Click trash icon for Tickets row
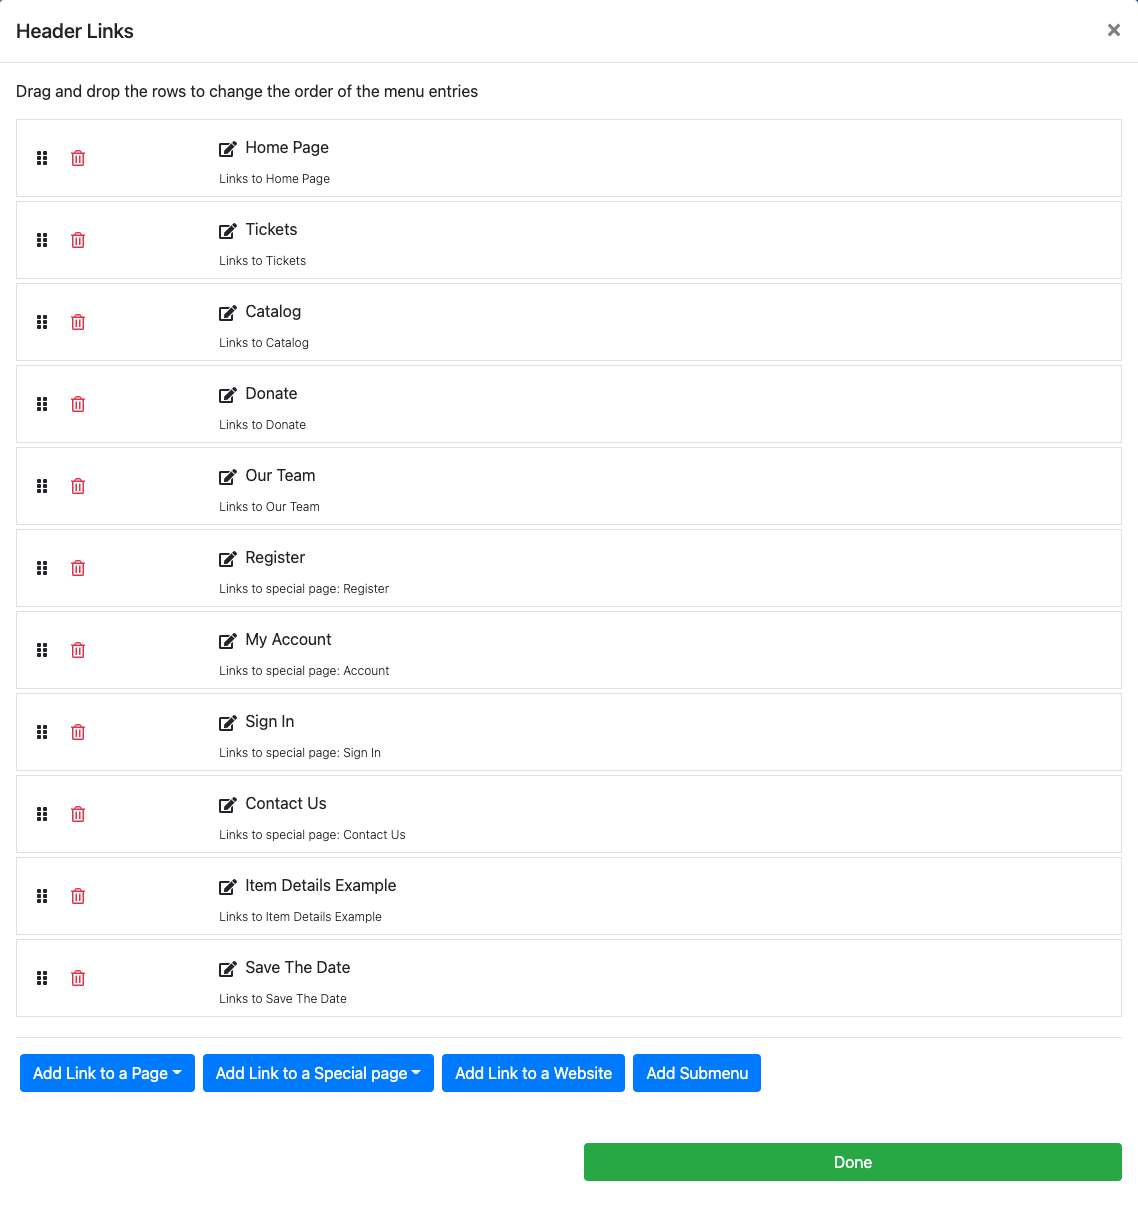 pyautogui.click(x=78, y=240)
